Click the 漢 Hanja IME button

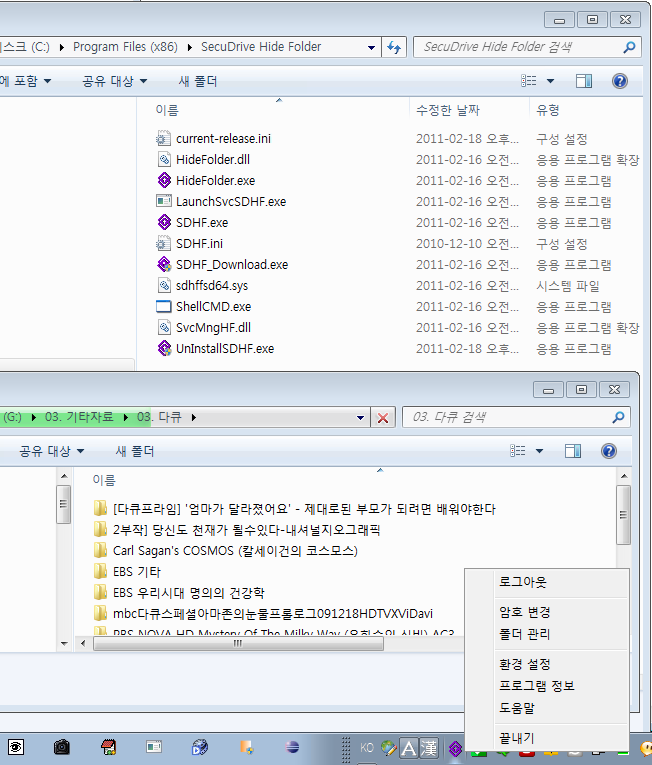click(x=429, y=747)
